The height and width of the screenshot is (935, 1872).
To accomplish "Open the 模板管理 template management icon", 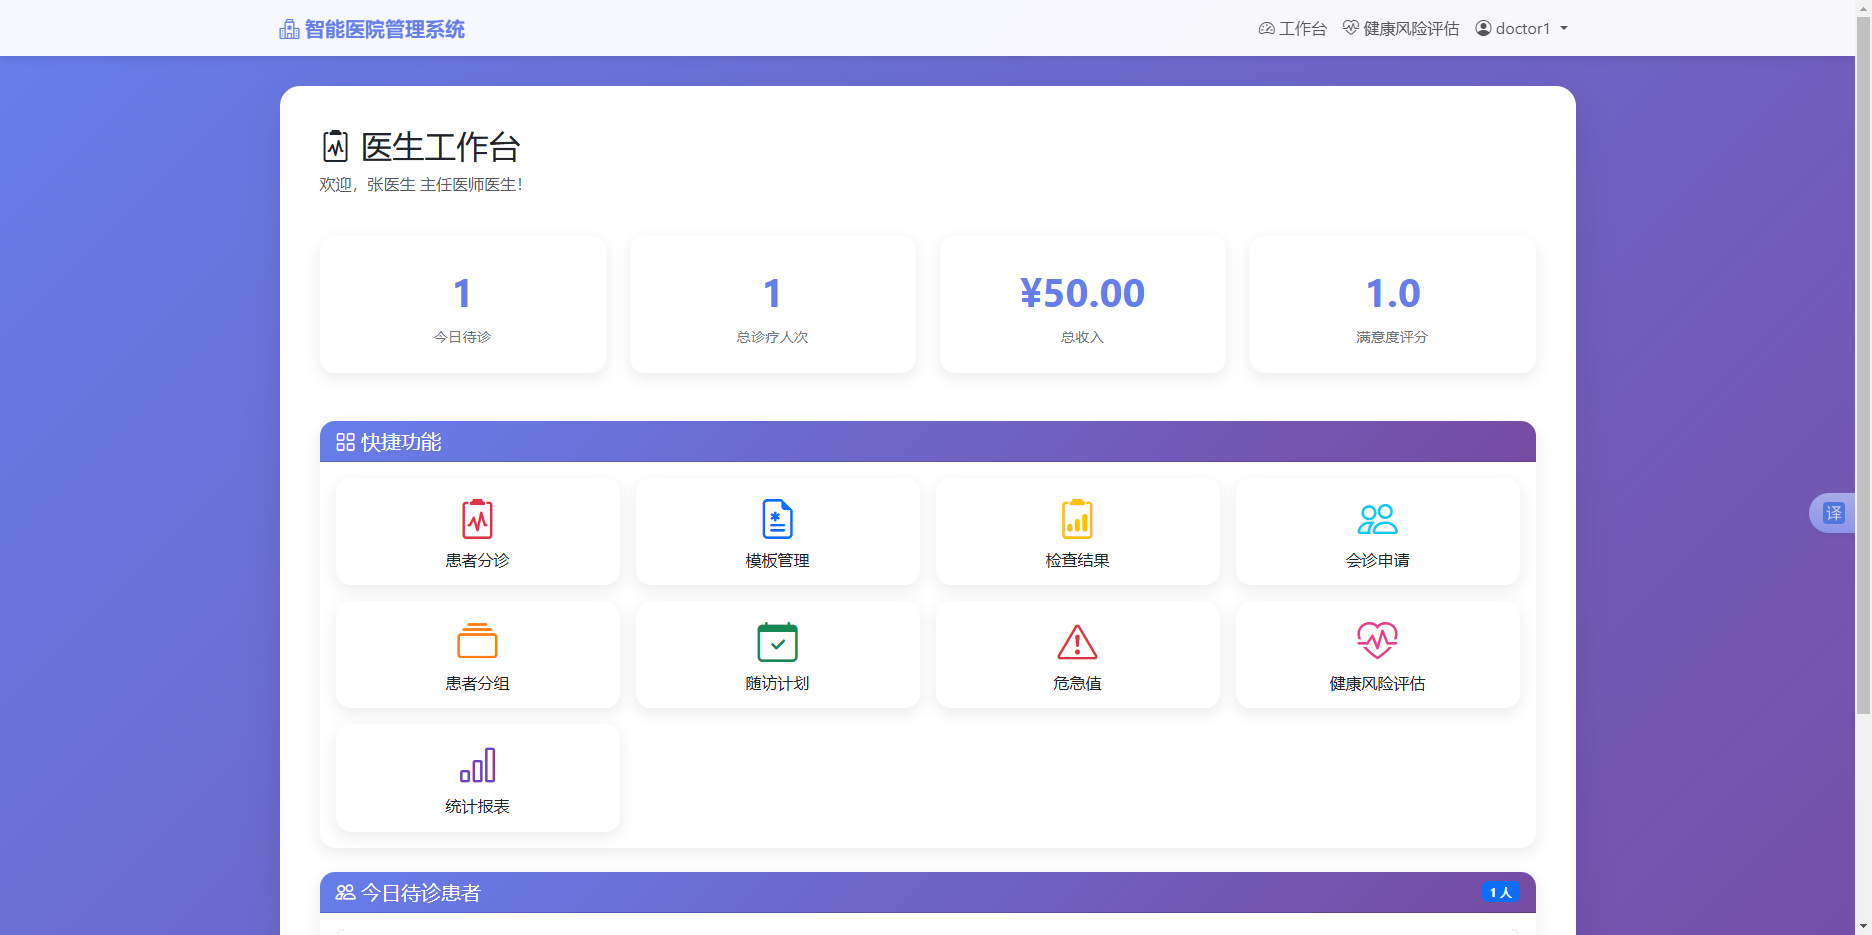I will (x=777, y=531).
